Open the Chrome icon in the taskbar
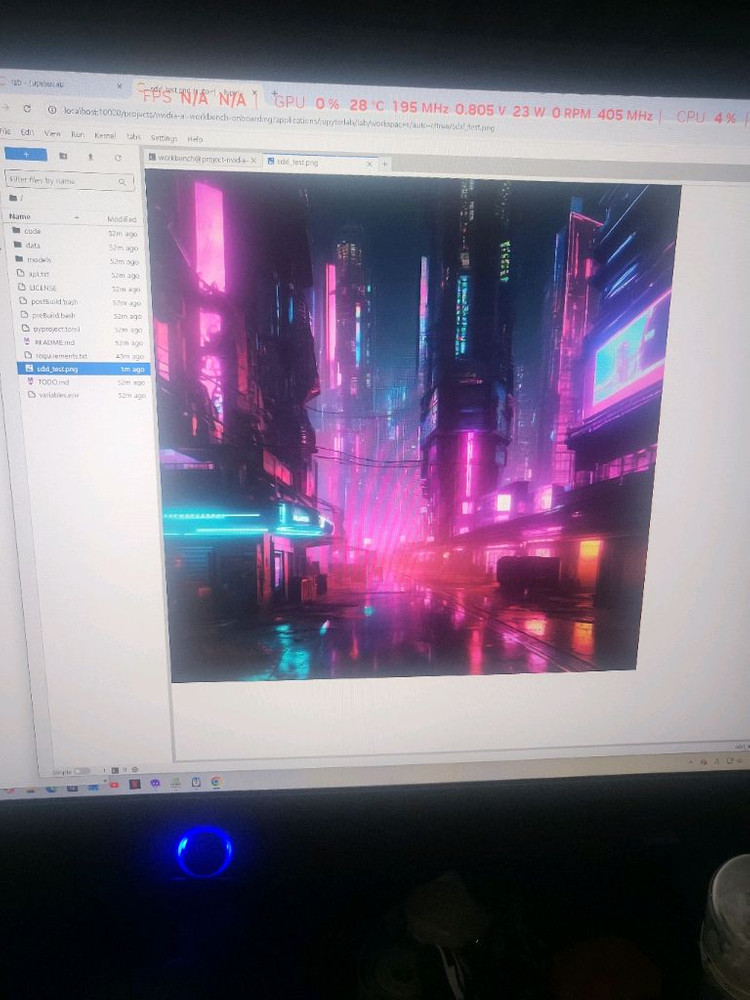 click(x=217, y=781)
